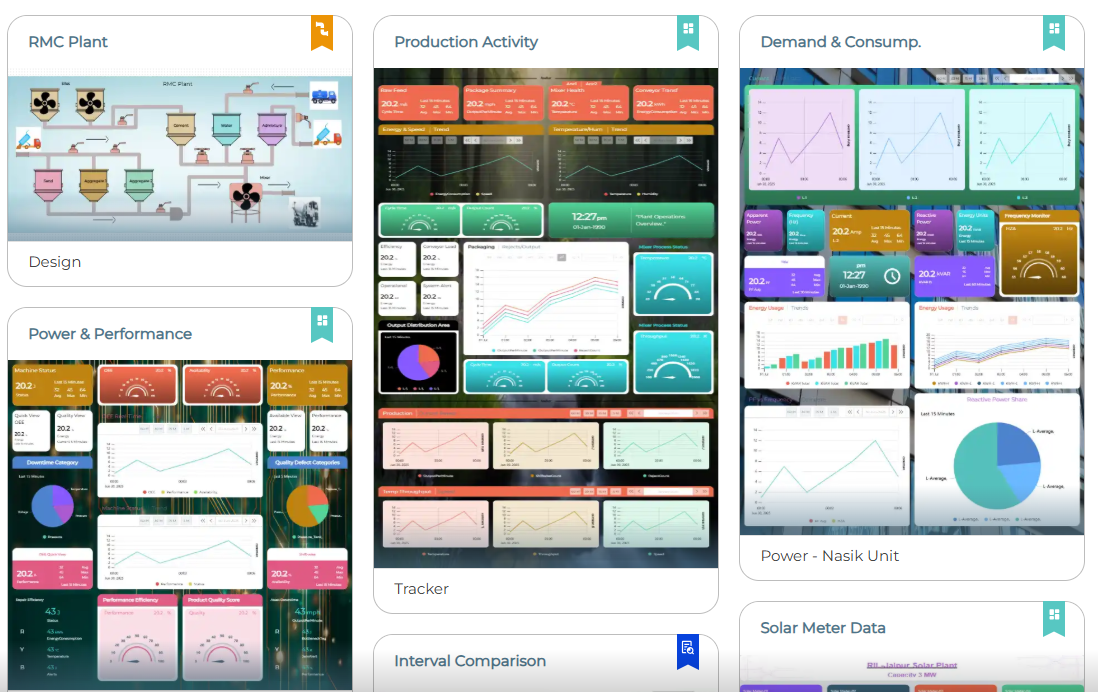Click the Design label under RMC Plant
Viewport: 1098px width, 692px height.
click(55, 262)
